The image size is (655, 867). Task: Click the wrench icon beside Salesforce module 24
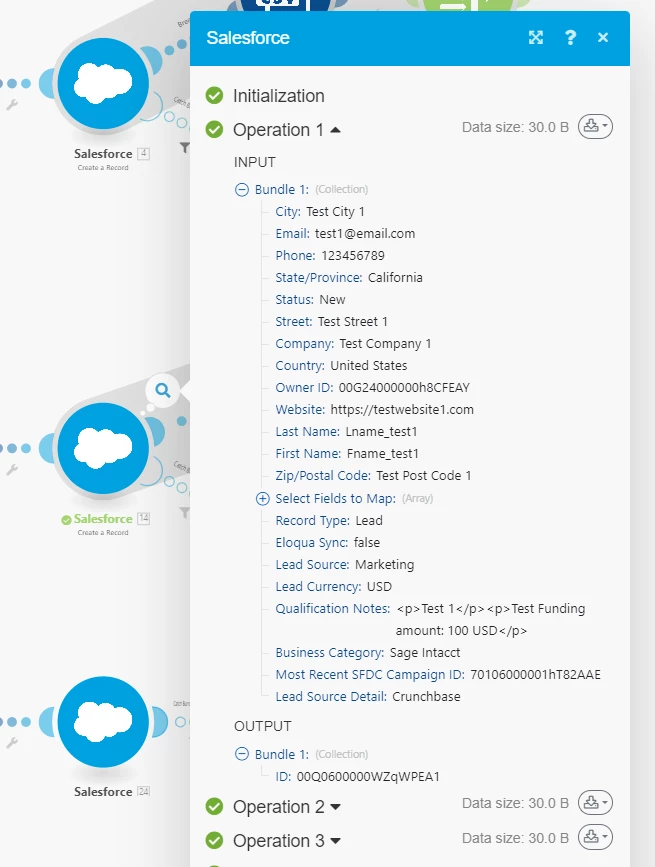pyautogui.click(x=12, y=743)
